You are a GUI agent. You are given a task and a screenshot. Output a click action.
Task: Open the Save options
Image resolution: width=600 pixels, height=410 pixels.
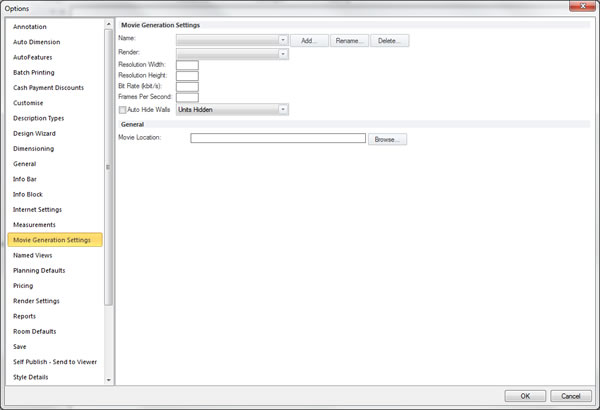coord(20,347)
